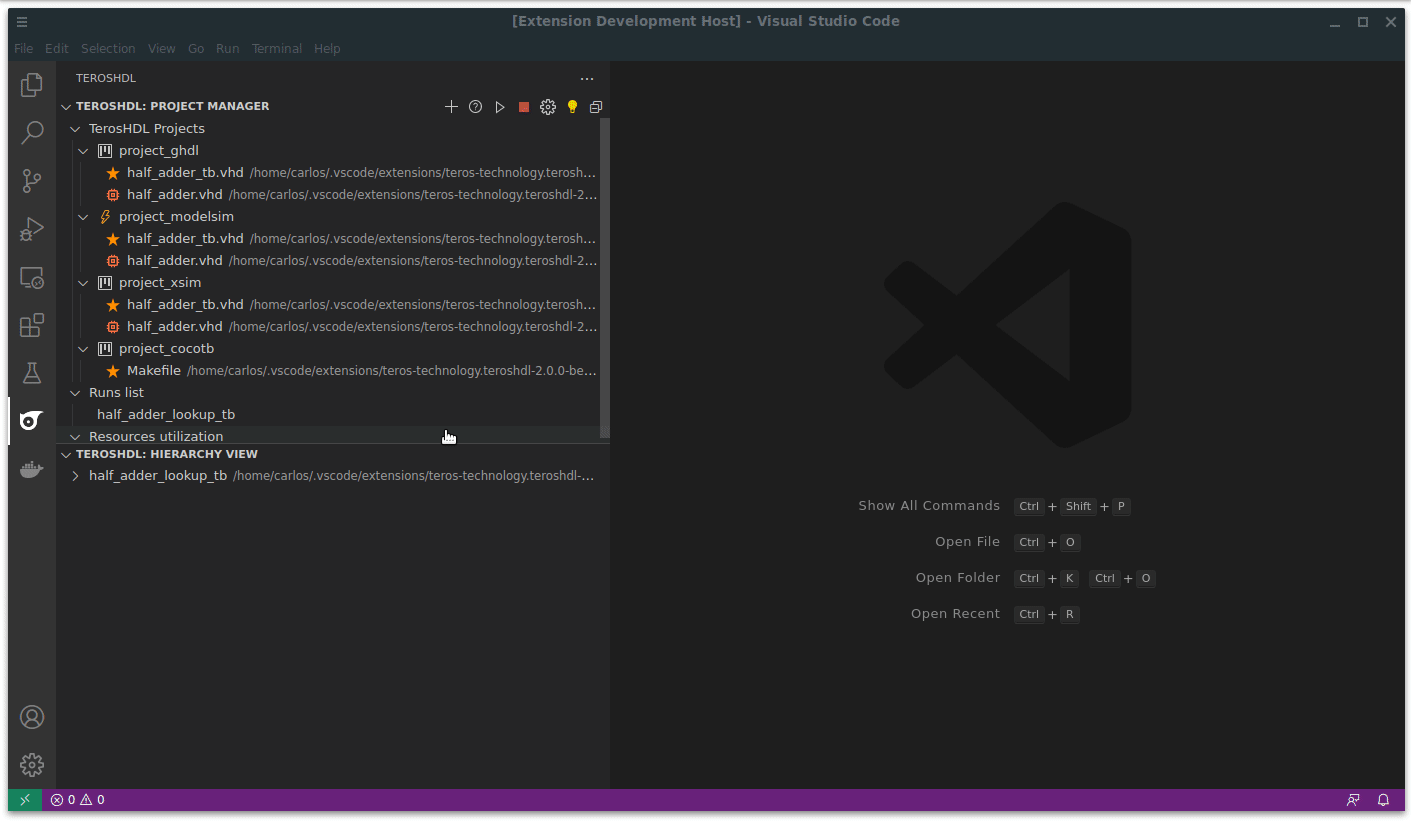
Task: Collapse the project_xsim node
Action: pyautogui.click(x=84, y=283)
